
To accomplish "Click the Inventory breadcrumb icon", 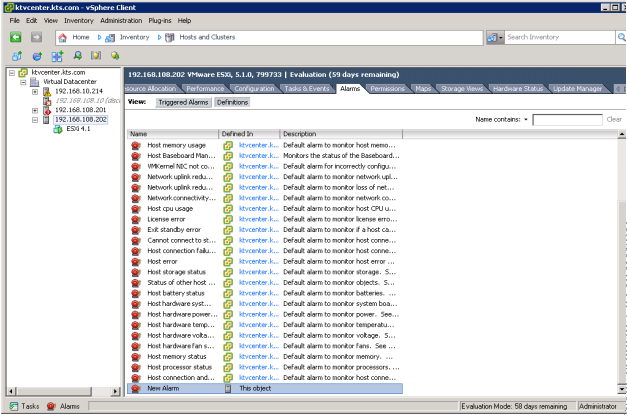I will point(110,38).
